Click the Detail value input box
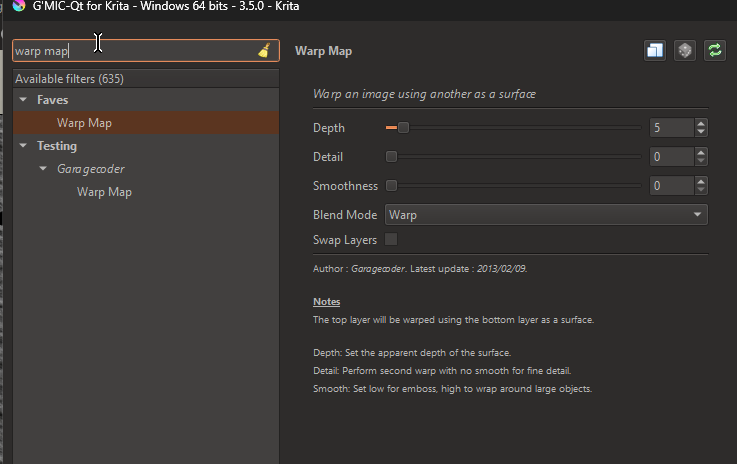The height and width of the screenshot is (464, 737). (670, 157)
